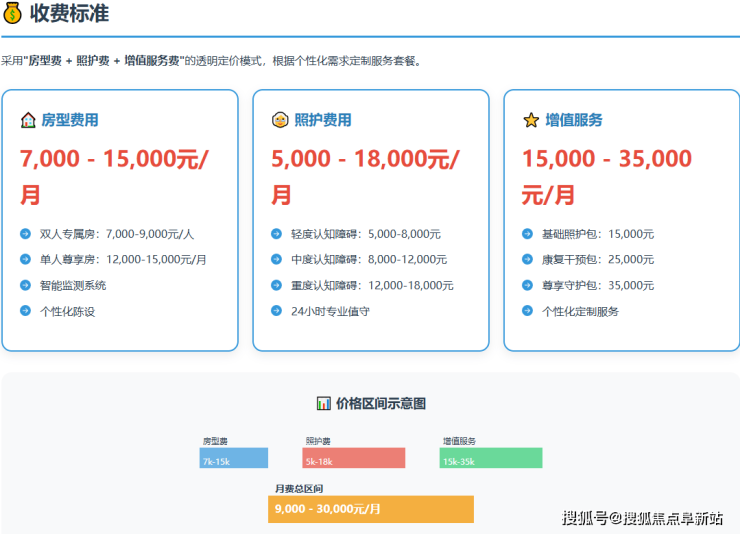Click the green 15k-35k value-added bar

(x=490, y=458)
